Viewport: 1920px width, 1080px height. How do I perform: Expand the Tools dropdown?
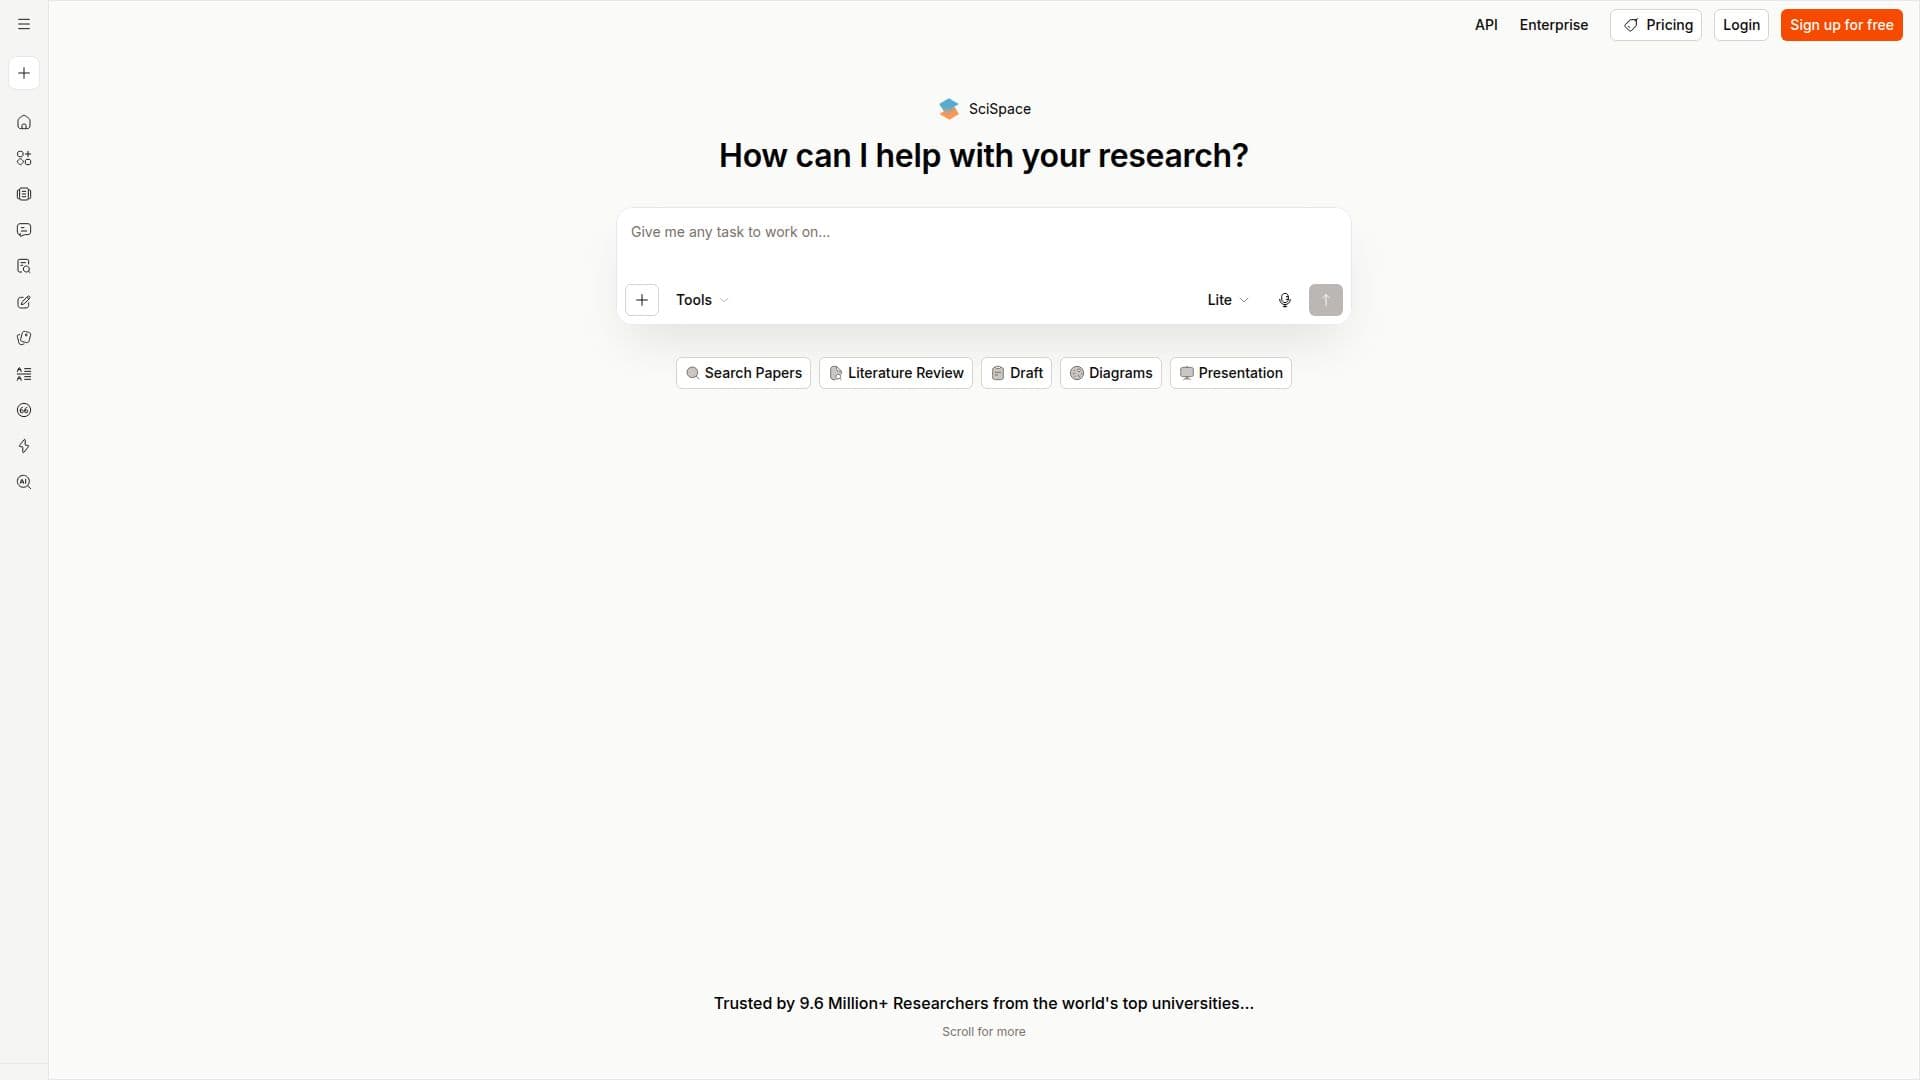click(x=702, y=300)
